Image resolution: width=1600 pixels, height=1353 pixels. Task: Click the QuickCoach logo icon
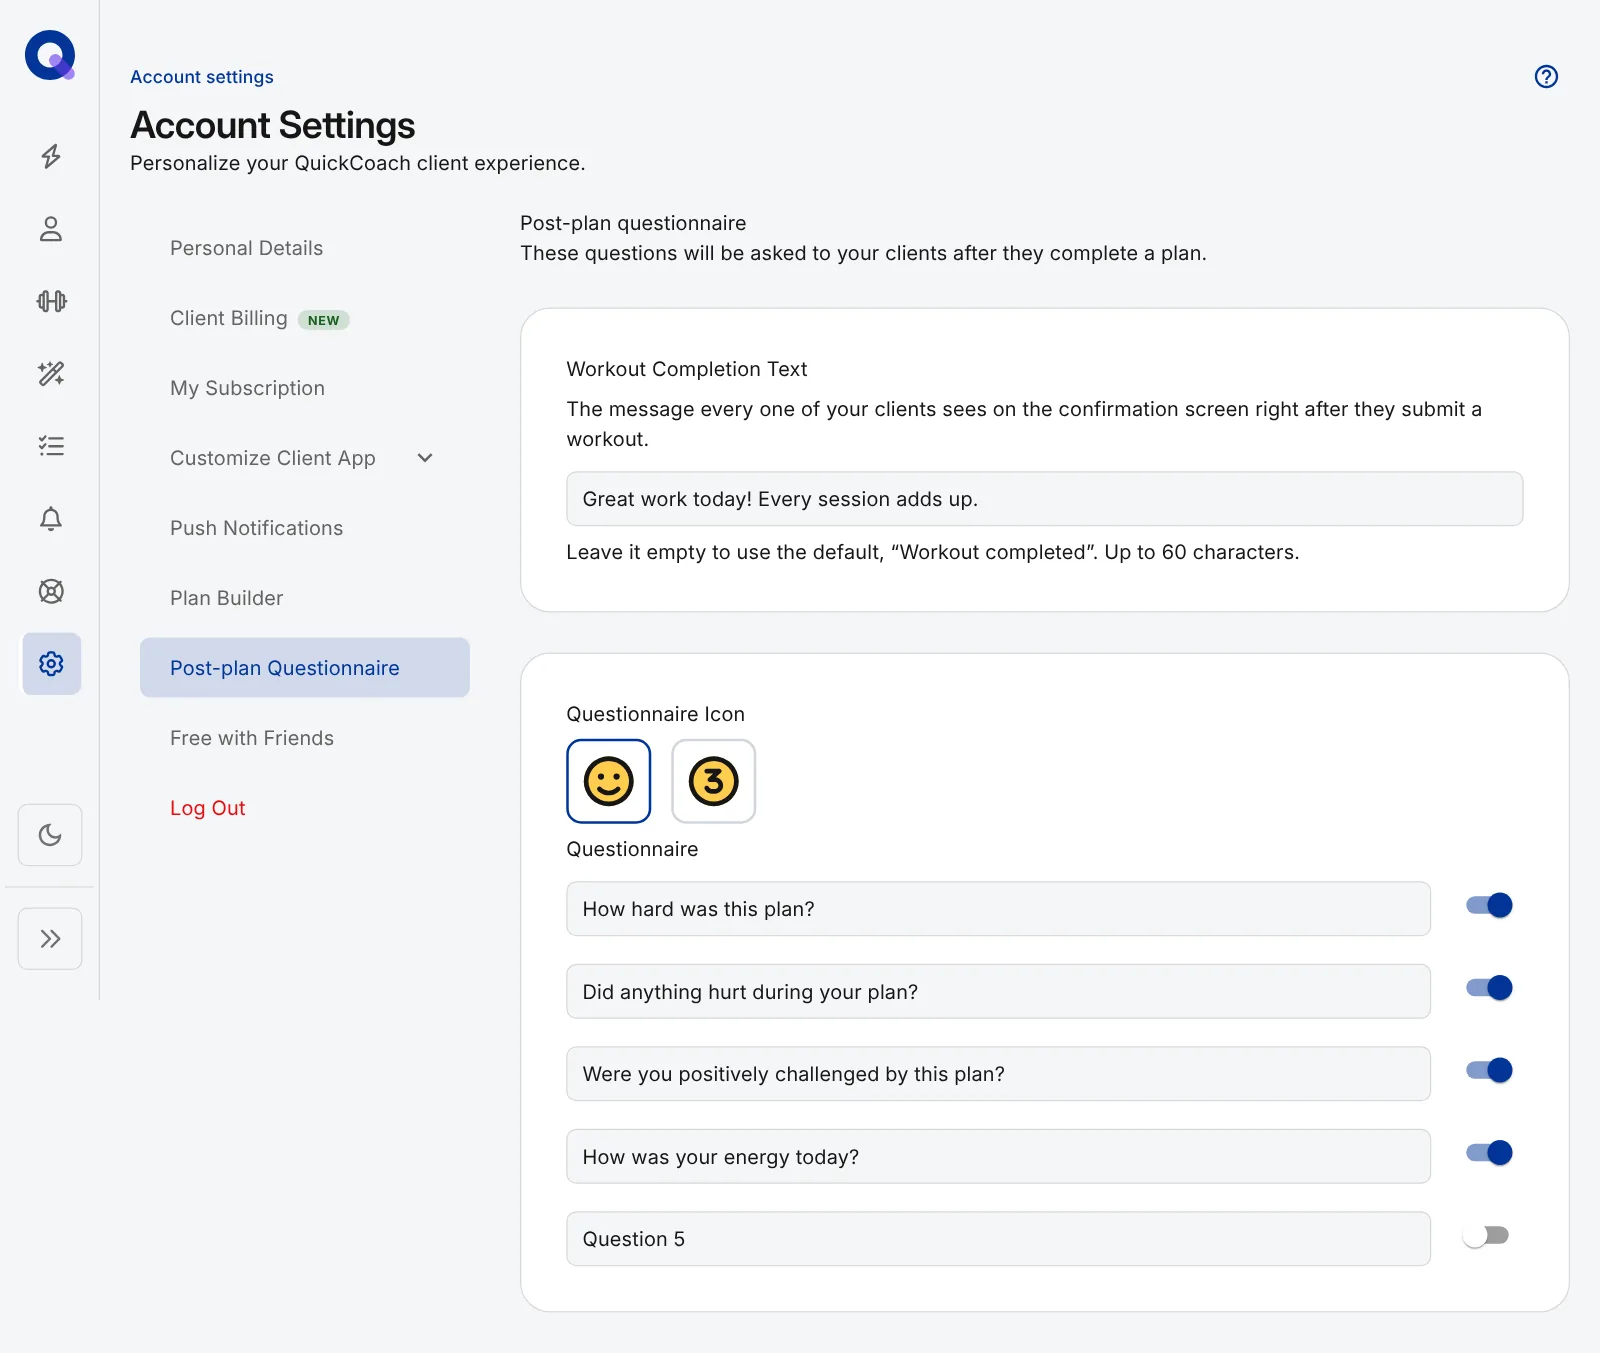[x=50, y=55]
